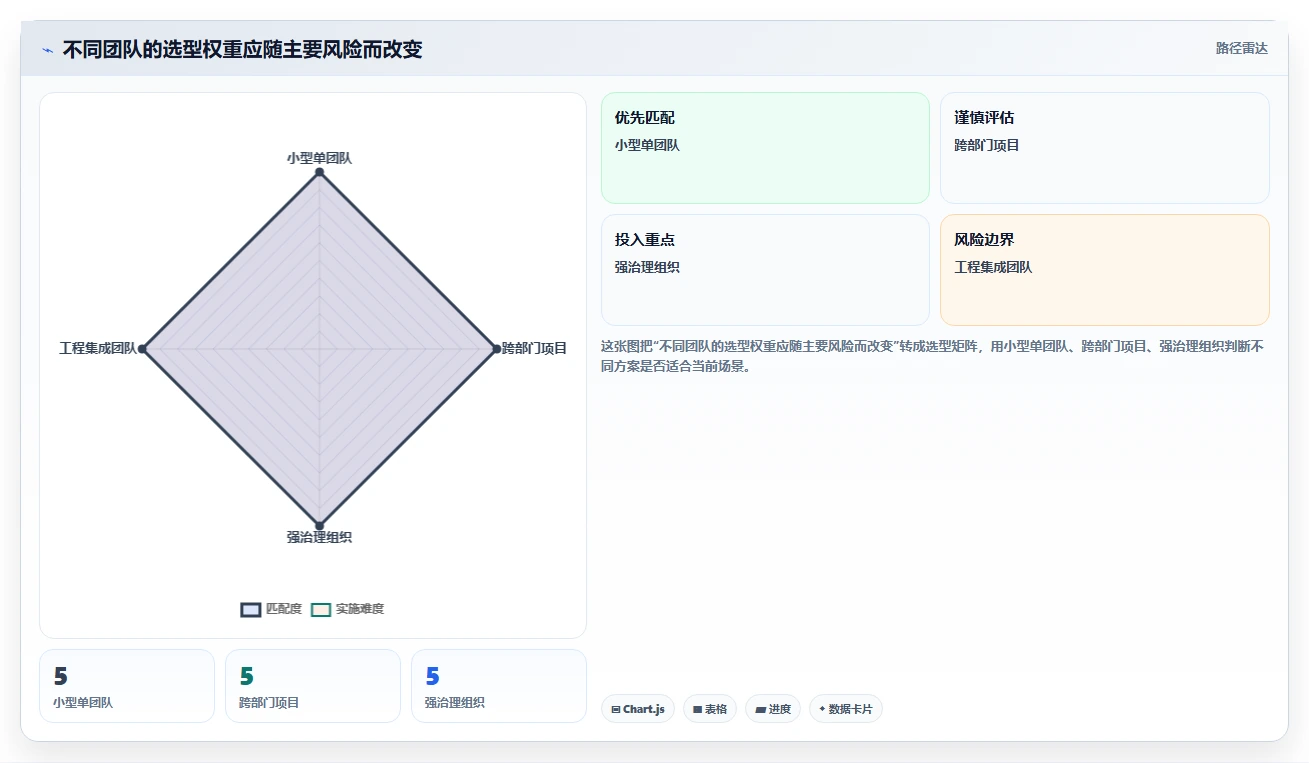This screenshot has width=1309, height=763.
Task: Click the page title 不同团队的选型权重应随主要风险而改变
Action: [x=243, y=50]
